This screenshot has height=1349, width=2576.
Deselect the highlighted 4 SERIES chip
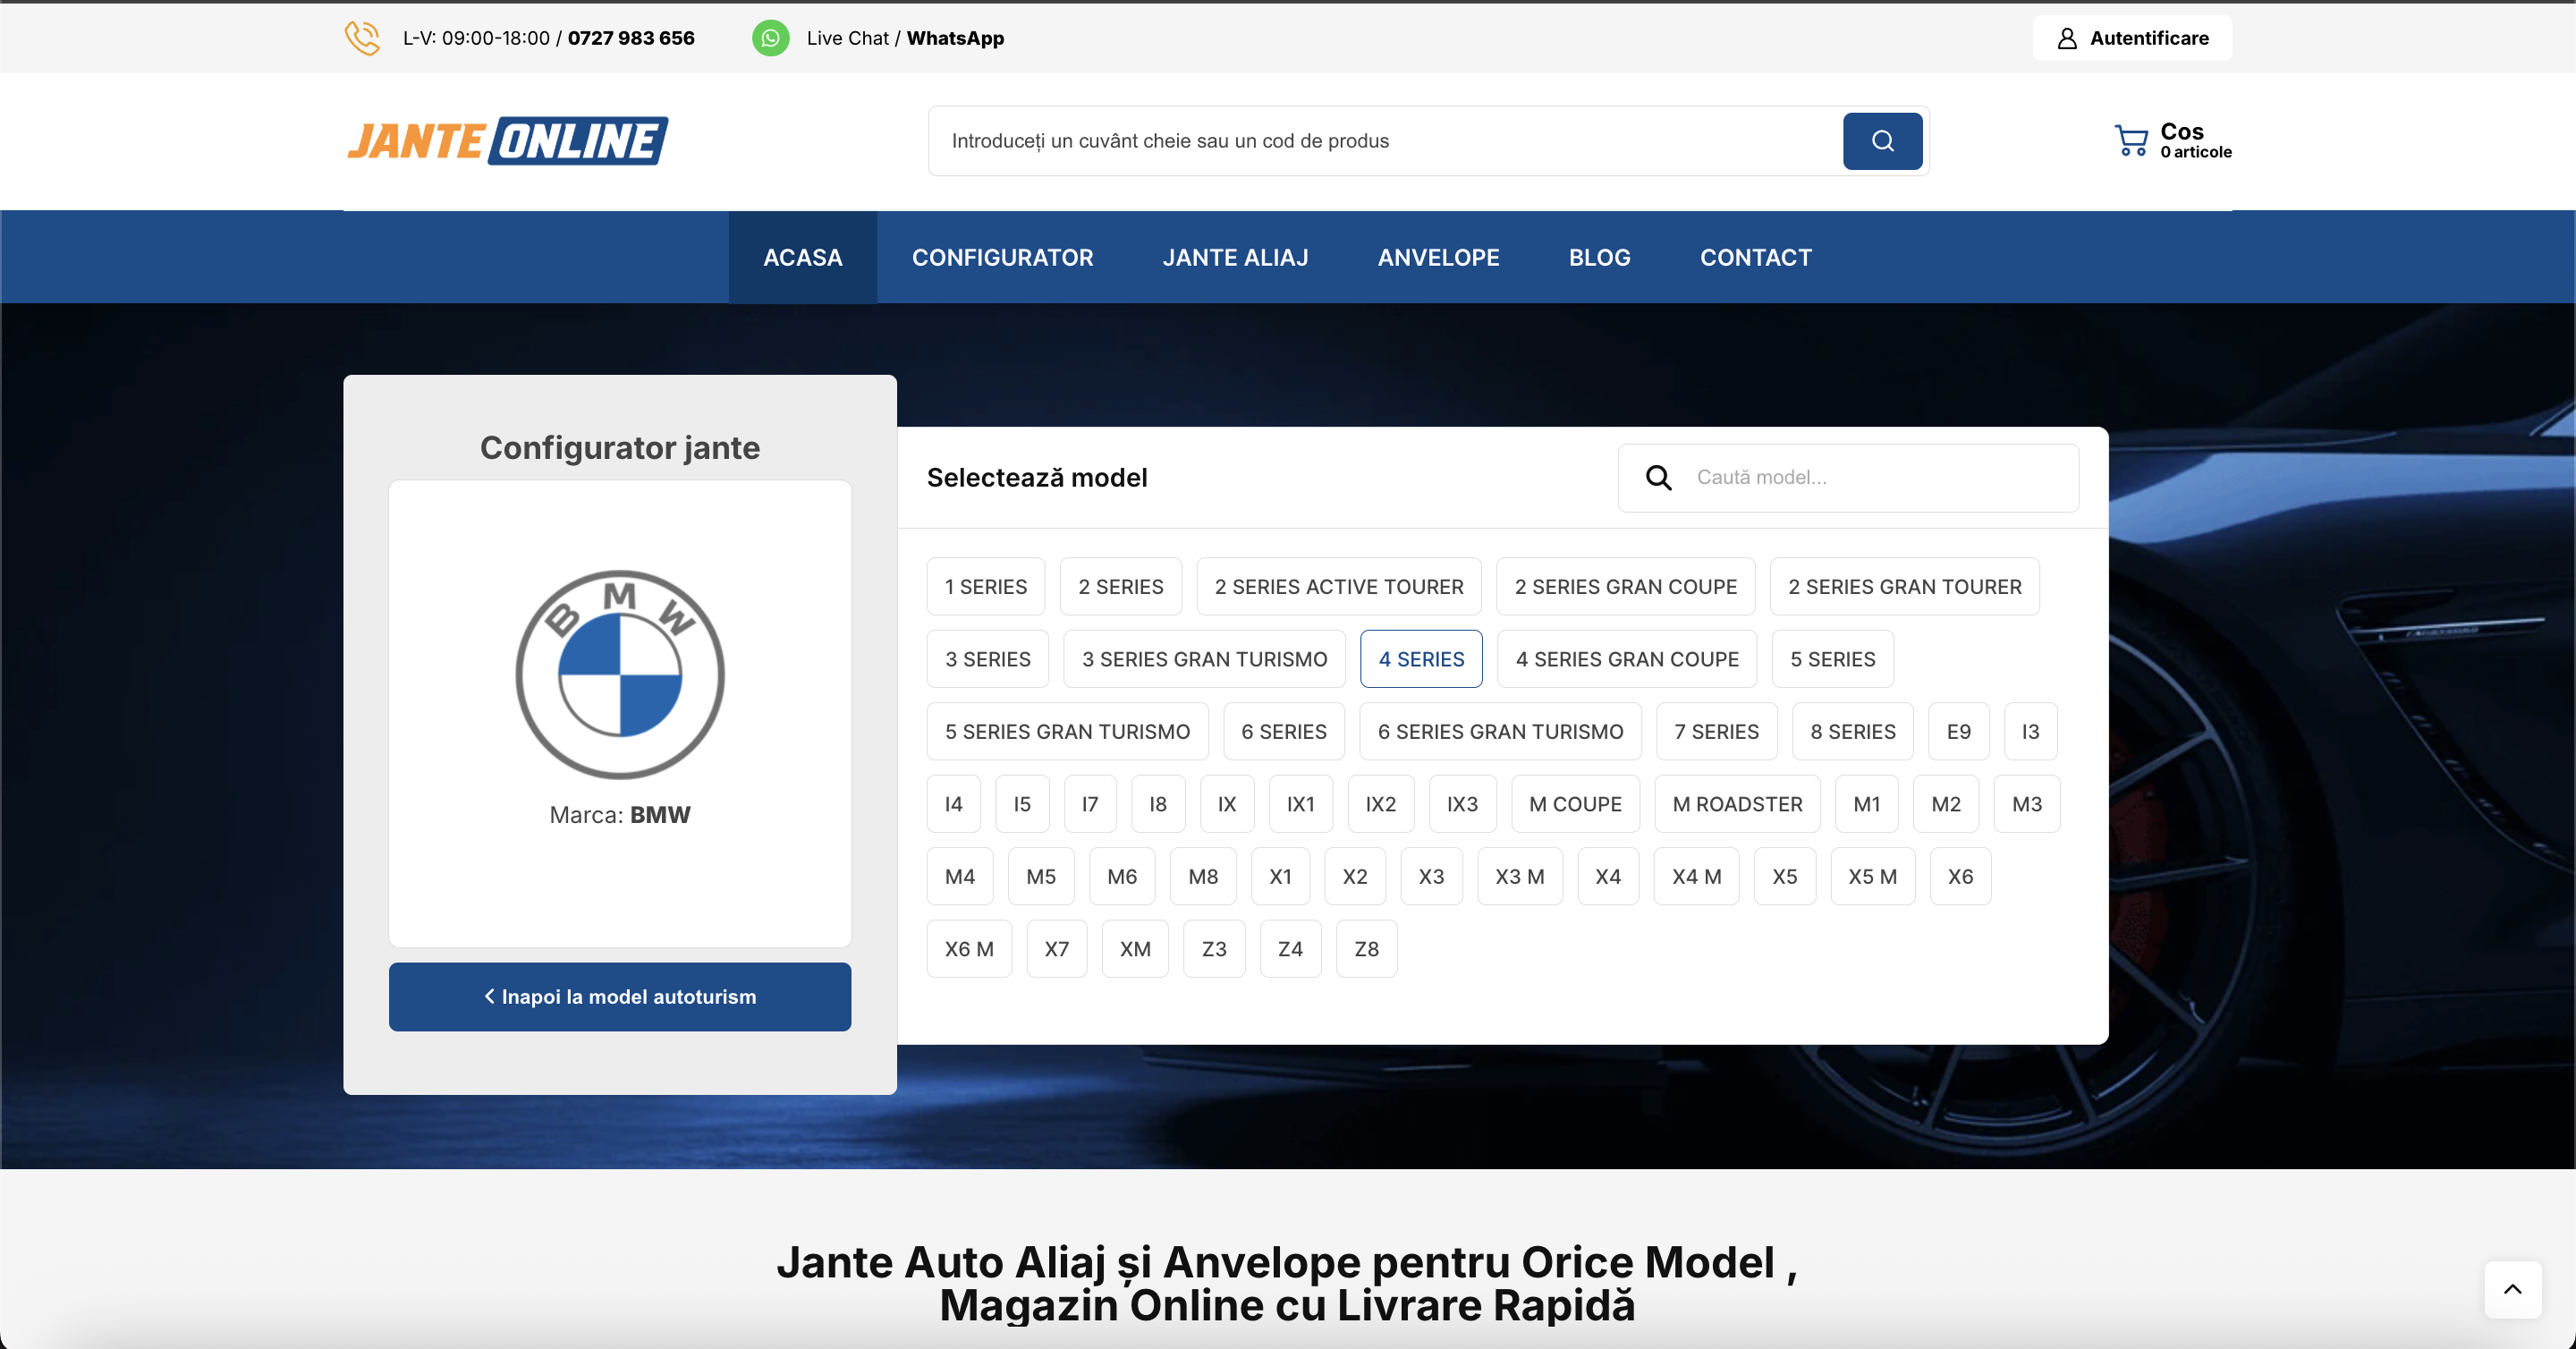1421,659
